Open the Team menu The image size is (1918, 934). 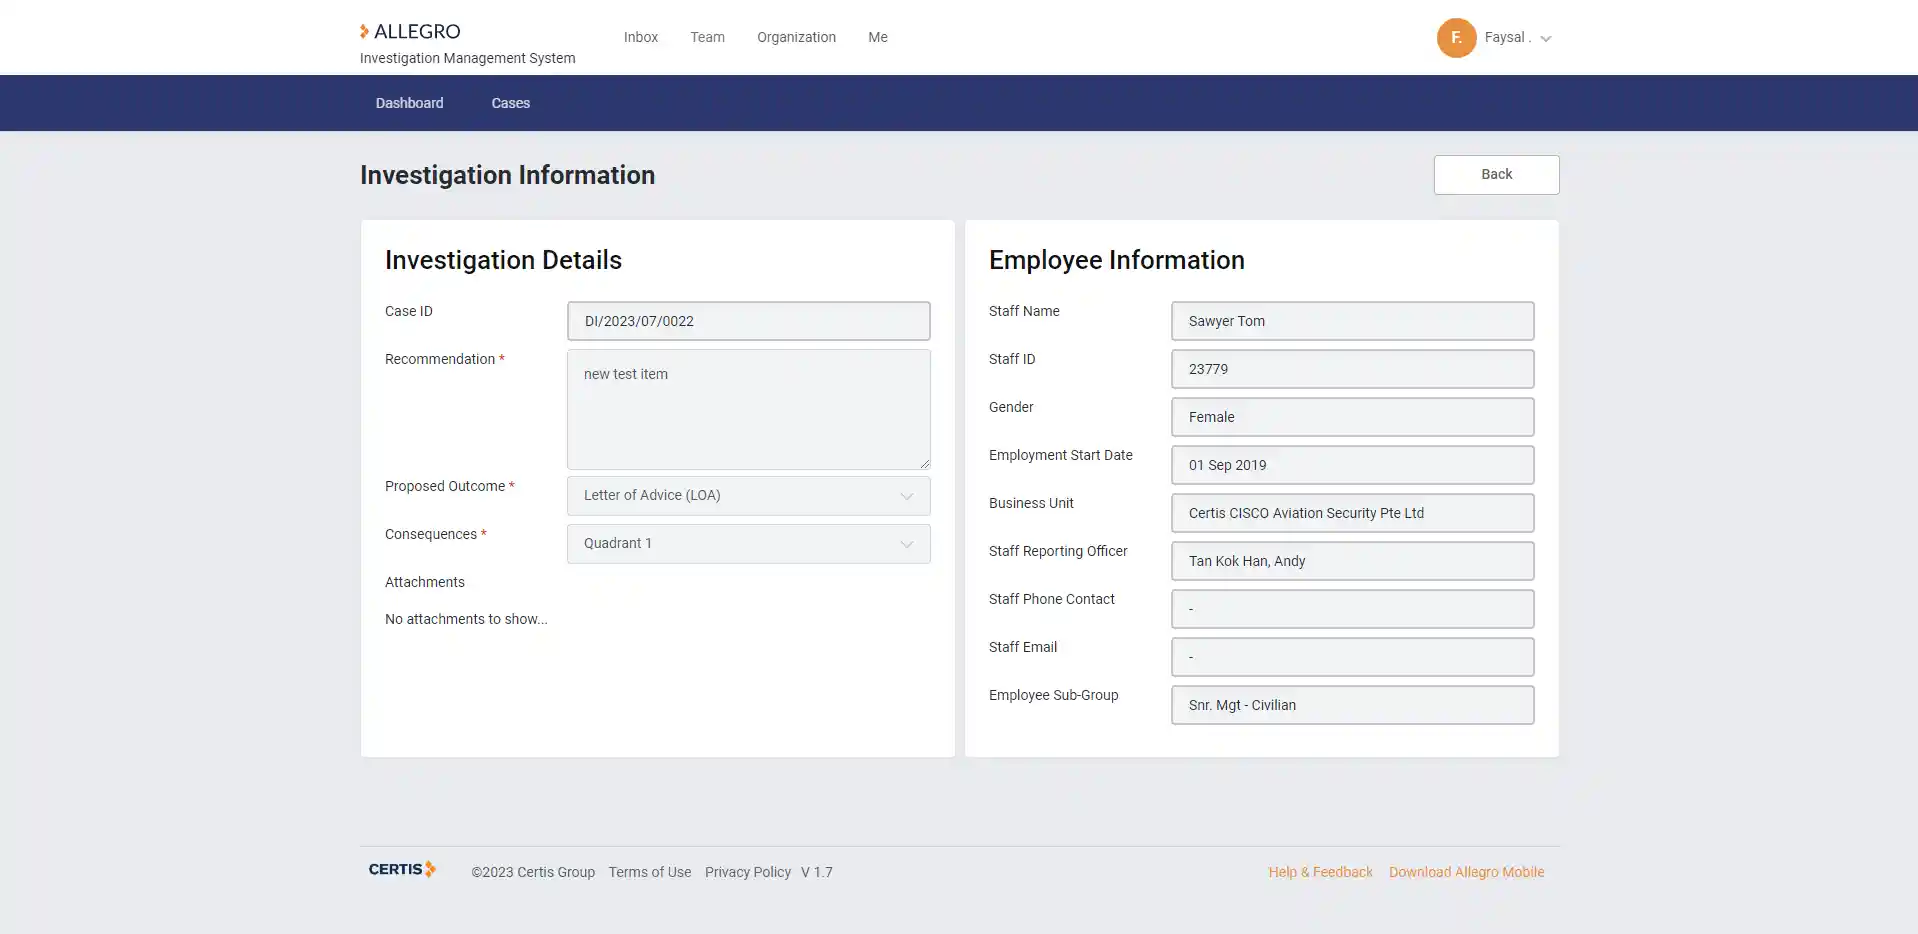click(707, 37)
